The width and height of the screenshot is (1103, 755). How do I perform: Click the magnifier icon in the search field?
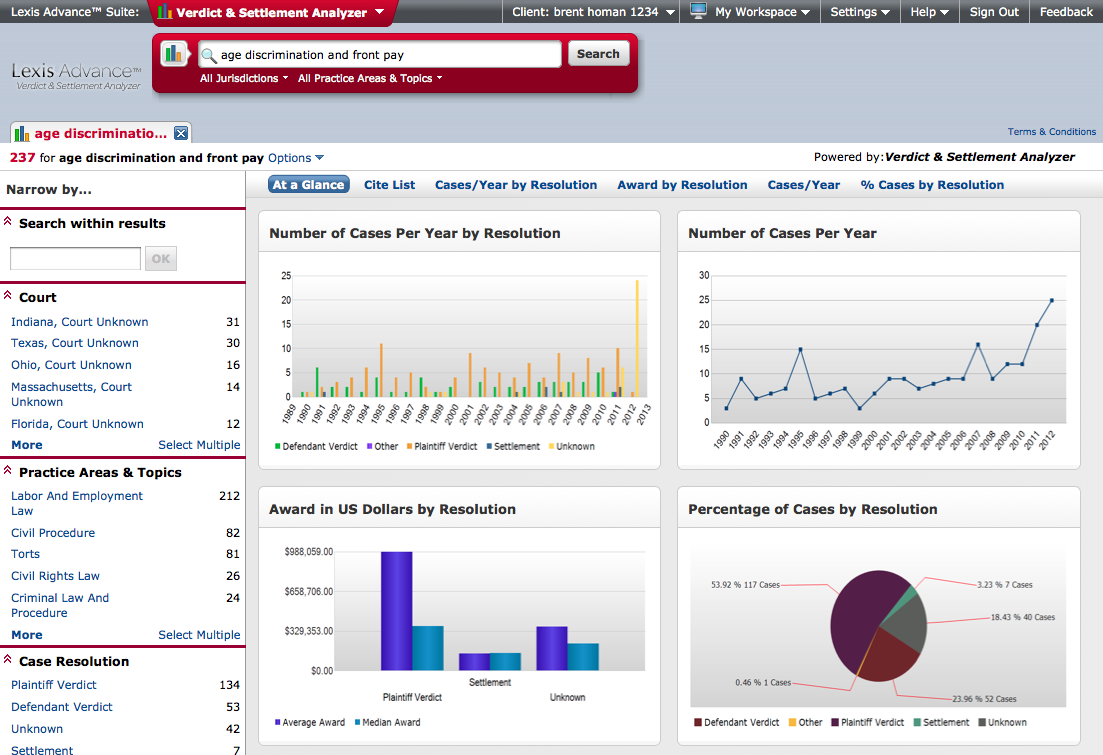click(209, 55)
